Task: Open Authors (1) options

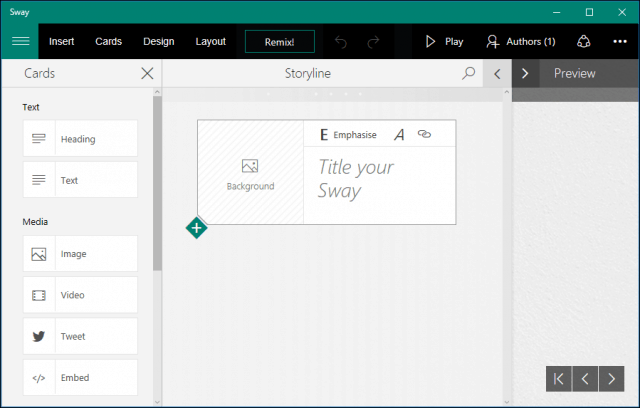Action: click(x=521, y=42)
